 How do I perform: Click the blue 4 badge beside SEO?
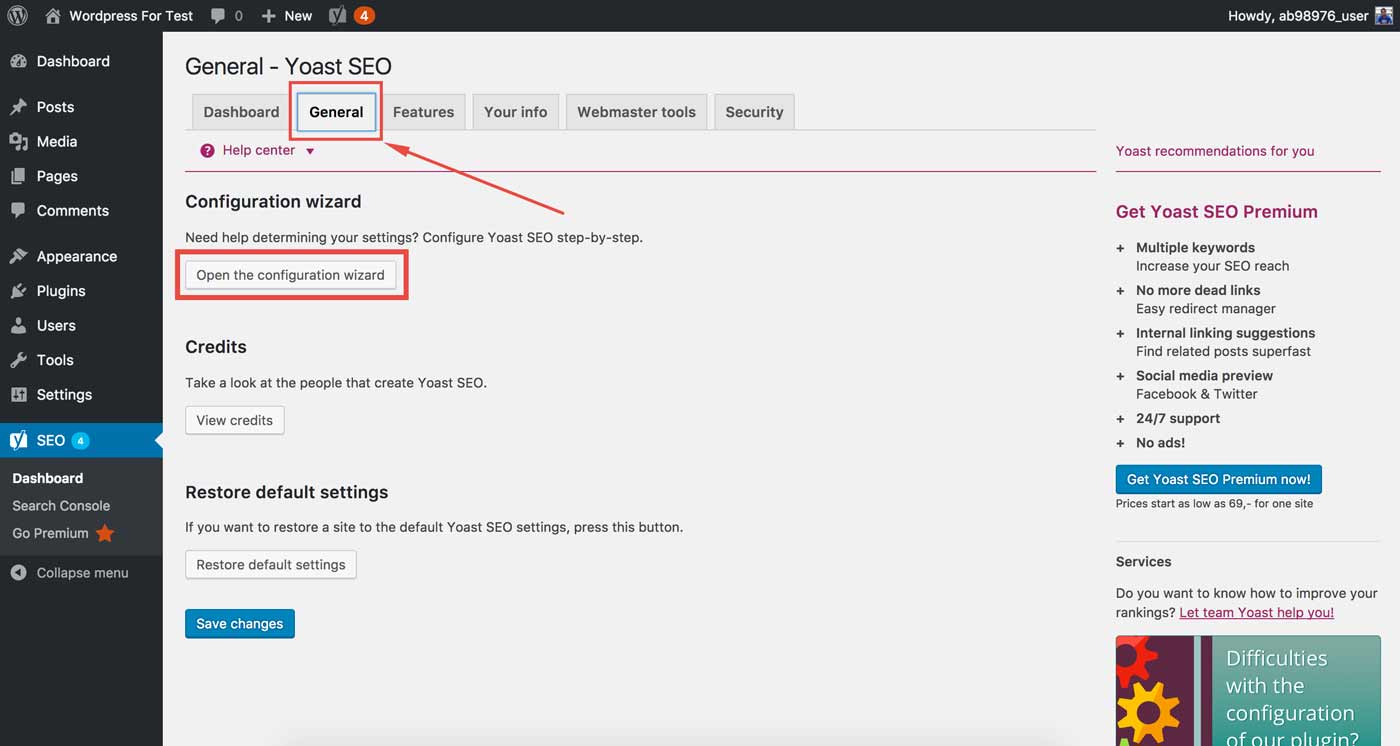click(x=80, y=441)
